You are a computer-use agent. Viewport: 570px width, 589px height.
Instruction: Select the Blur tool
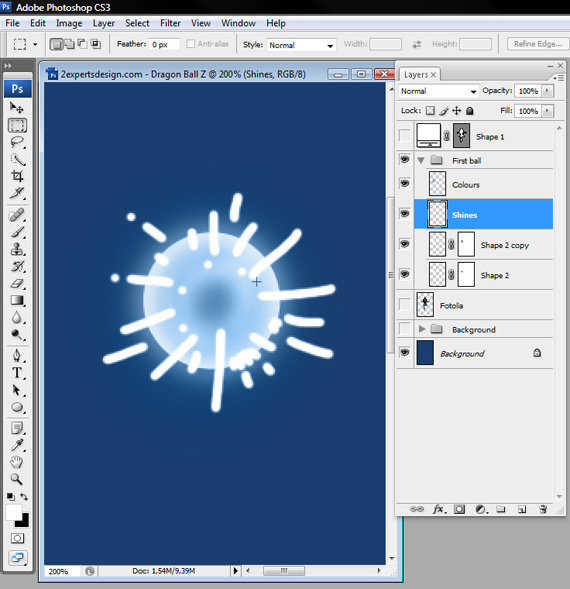tap(17, 317)
